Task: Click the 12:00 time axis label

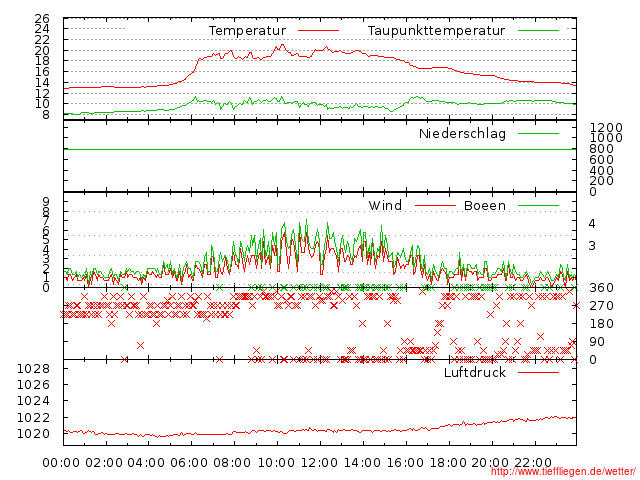Action: (319, 463)
